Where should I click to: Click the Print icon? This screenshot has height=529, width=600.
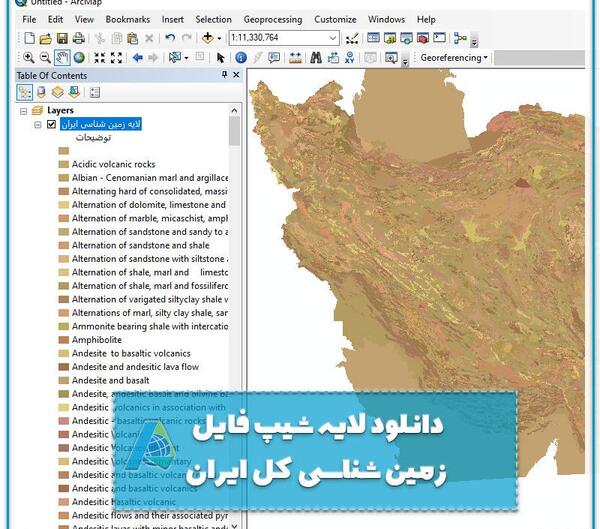click(78, 38)
